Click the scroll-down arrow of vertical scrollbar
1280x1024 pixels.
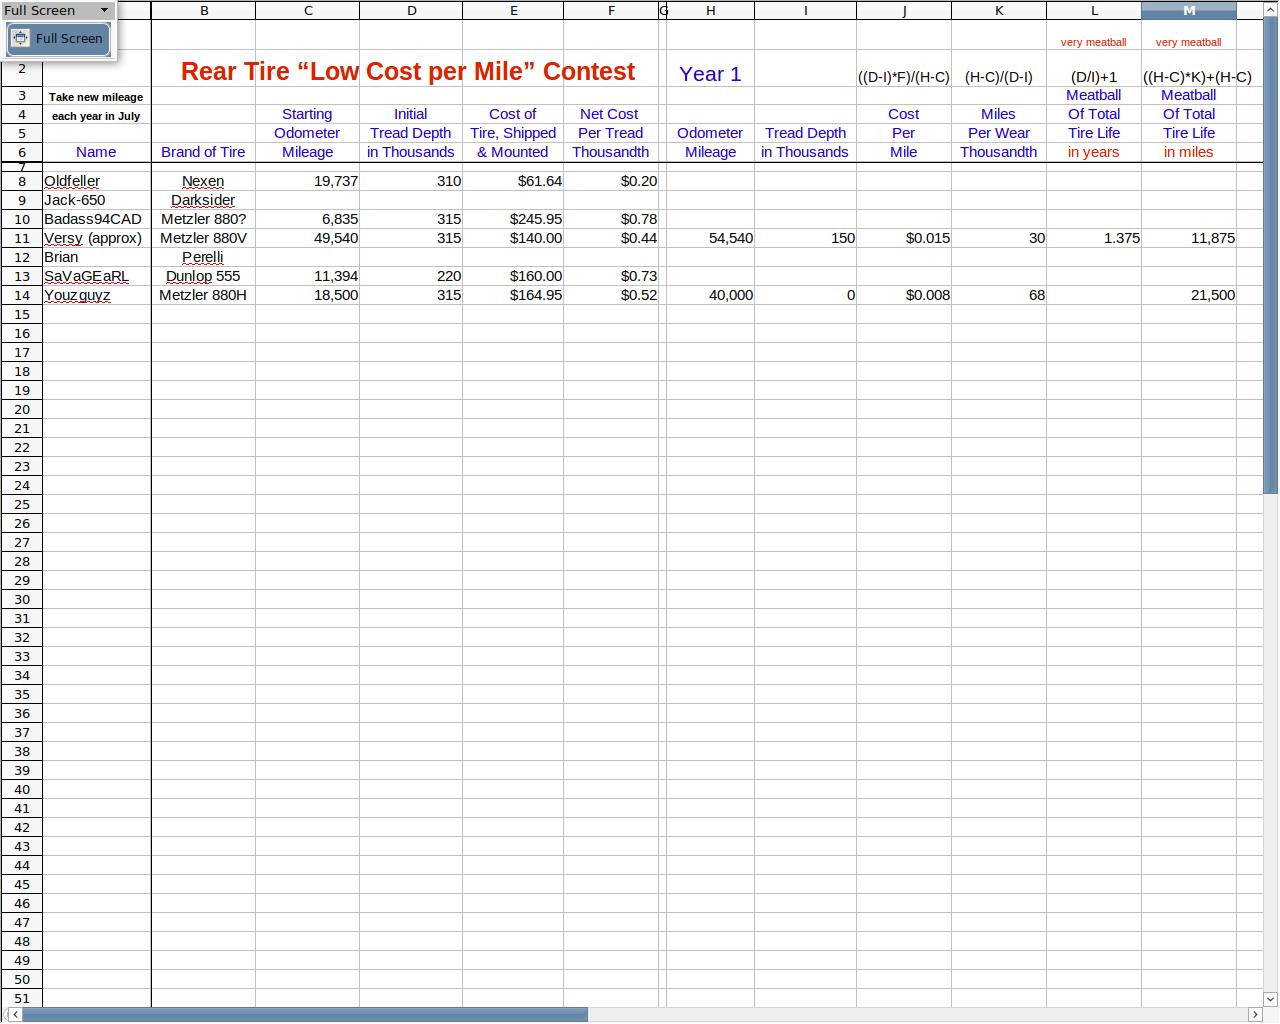pyautogui.click(x=1271, y=998)
